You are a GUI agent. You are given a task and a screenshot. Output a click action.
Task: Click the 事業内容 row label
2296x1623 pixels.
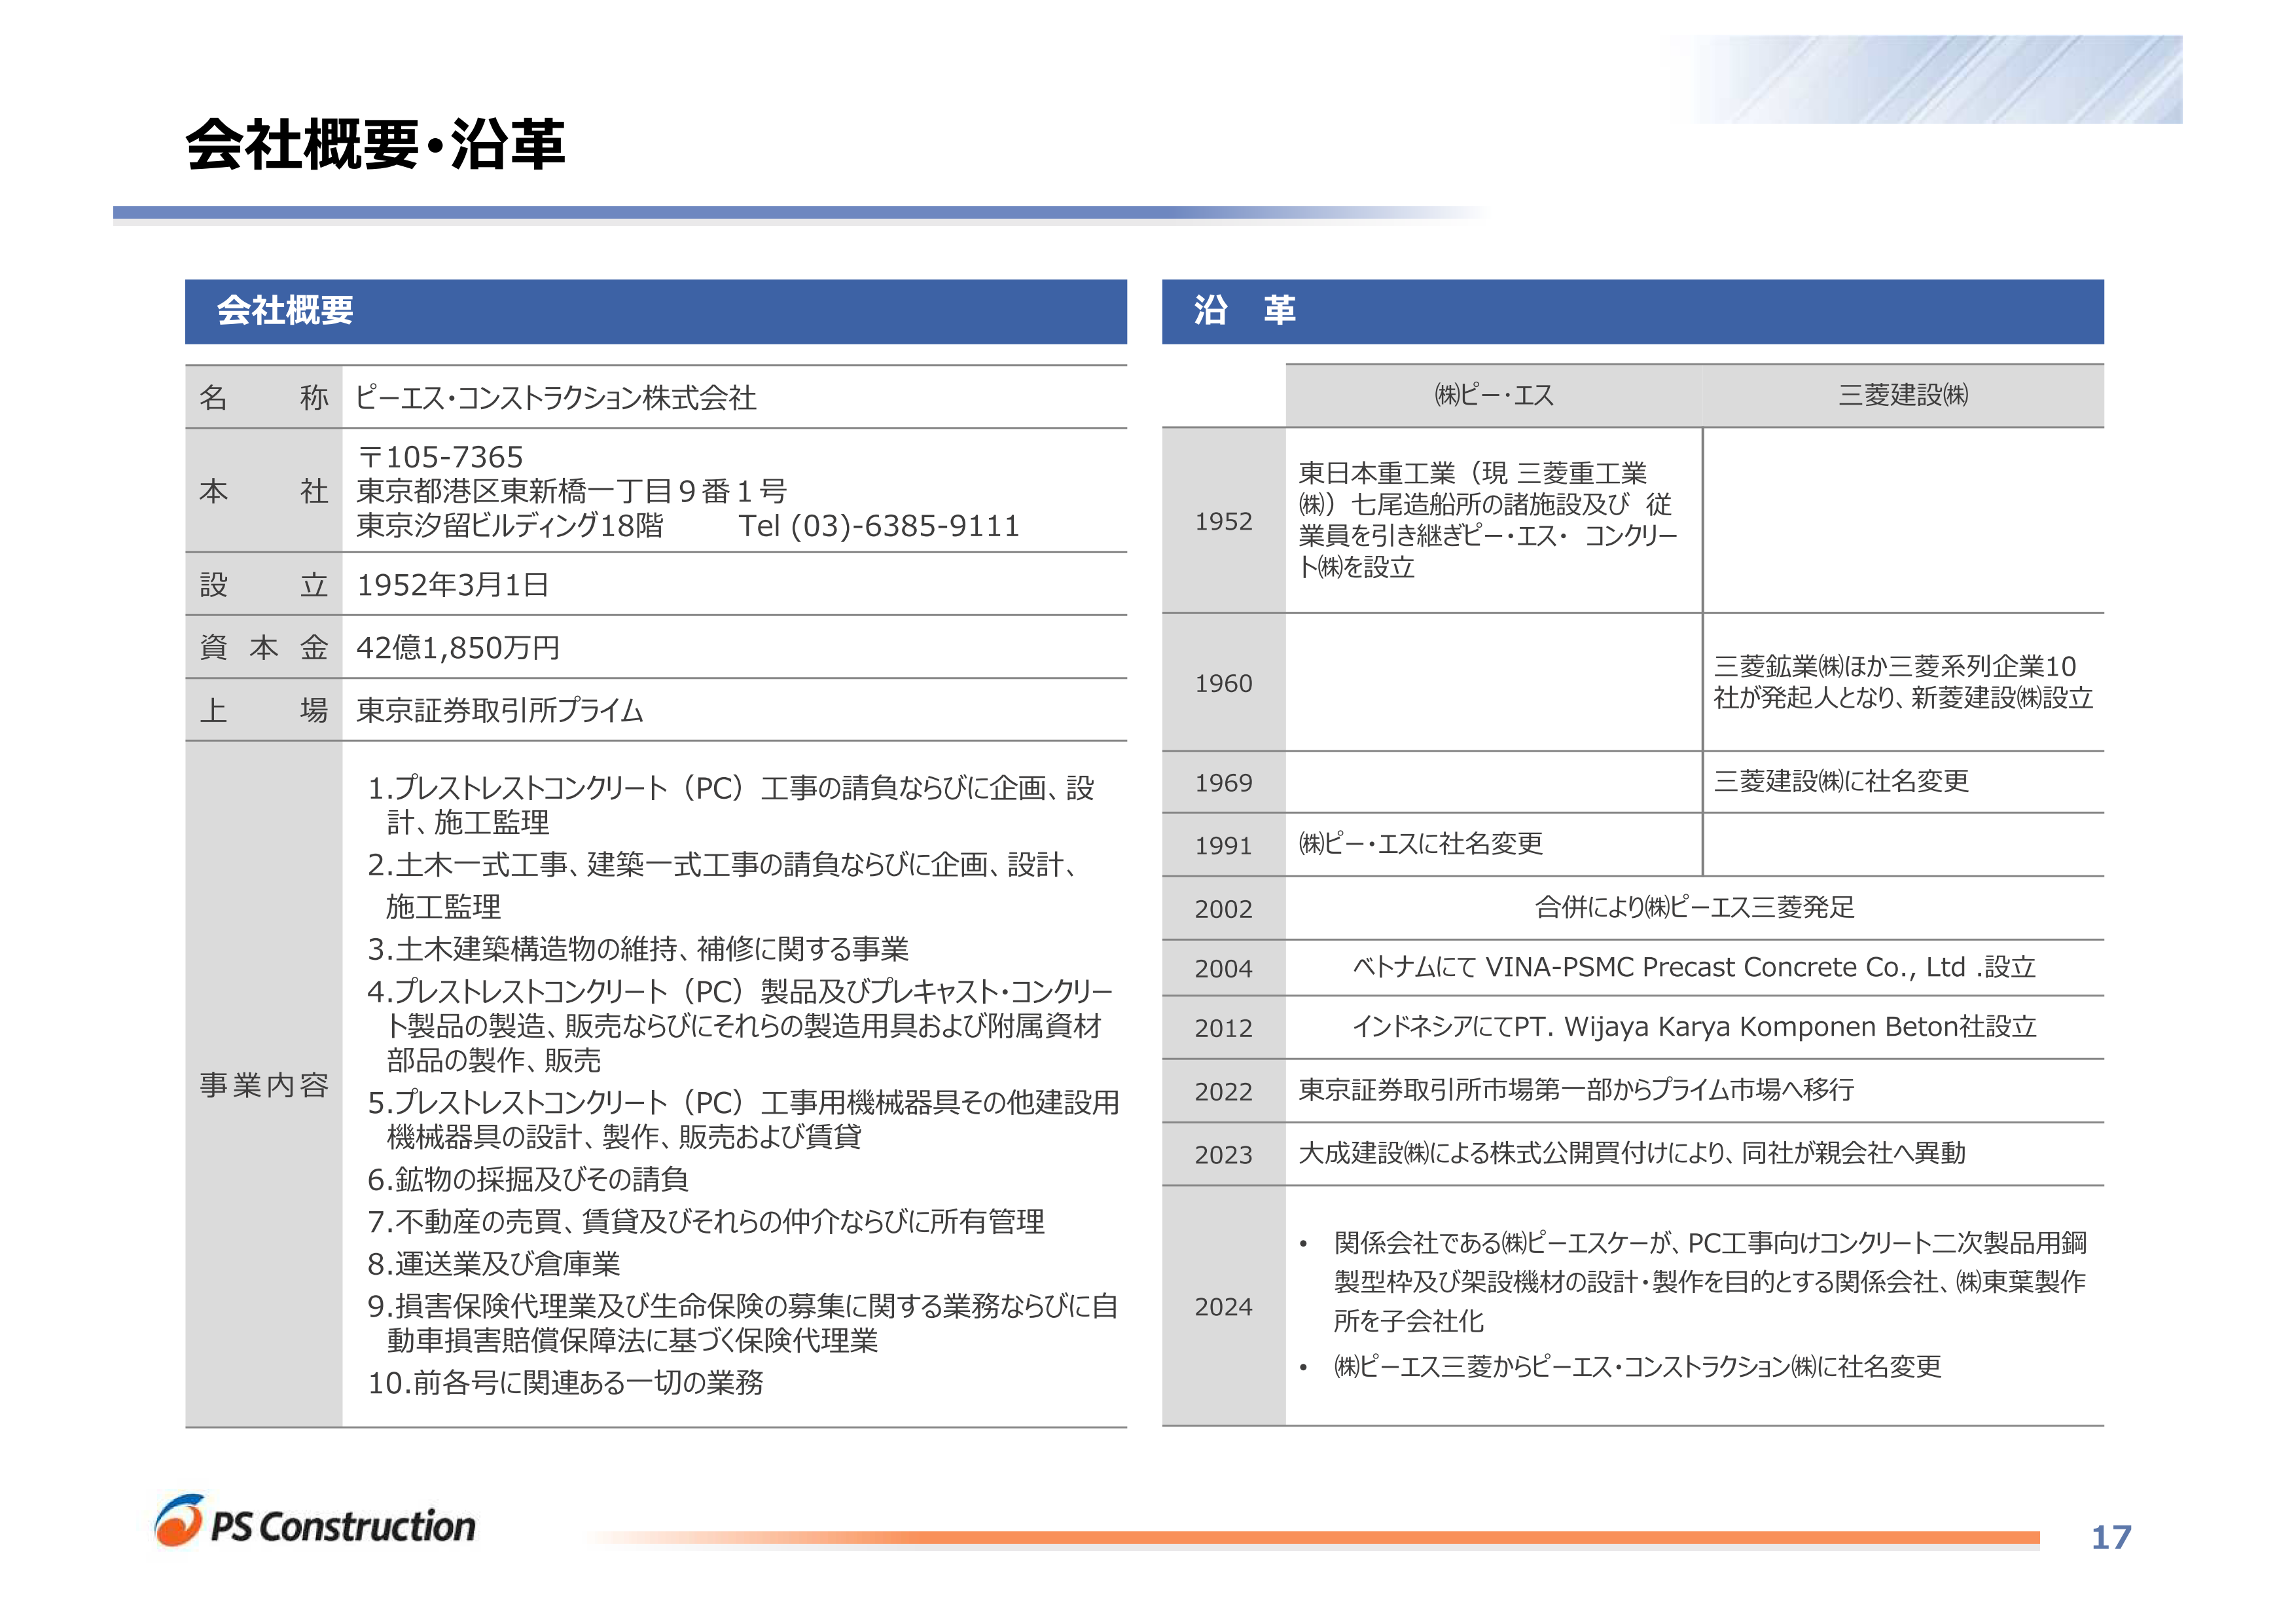[264, 1085]
